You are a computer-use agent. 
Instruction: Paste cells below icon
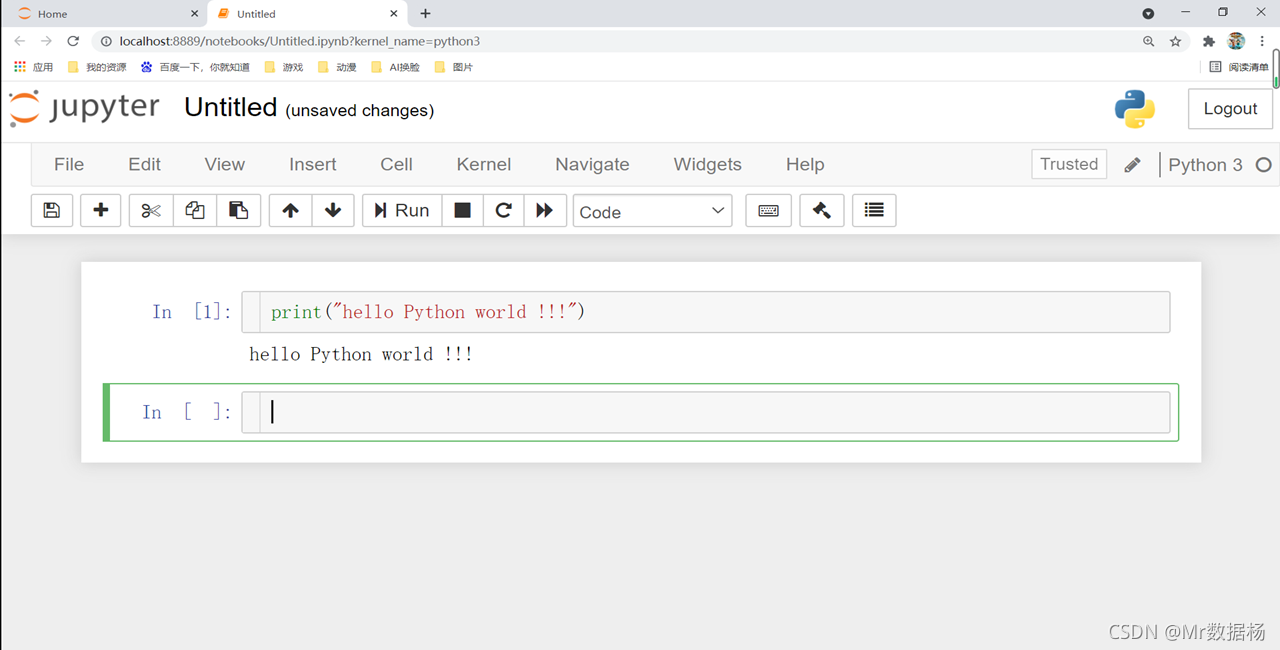pyautogui.click(x=239, y=210)
